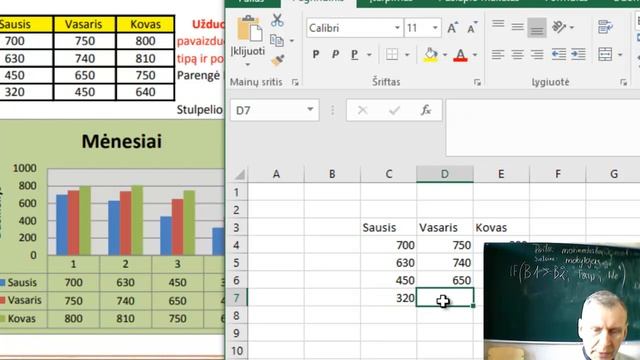Align cell content to middle
The width and height of the screenshot is (640, 360).
click(518, 27)
